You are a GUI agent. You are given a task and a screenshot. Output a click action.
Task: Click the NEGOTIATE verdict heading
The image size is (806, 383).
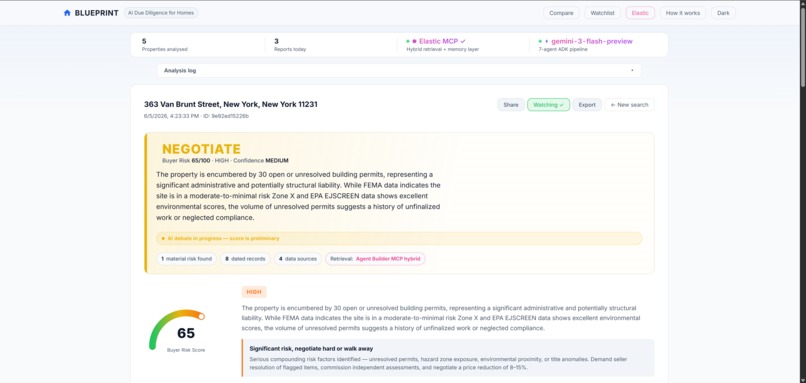(x=201, y=149)
